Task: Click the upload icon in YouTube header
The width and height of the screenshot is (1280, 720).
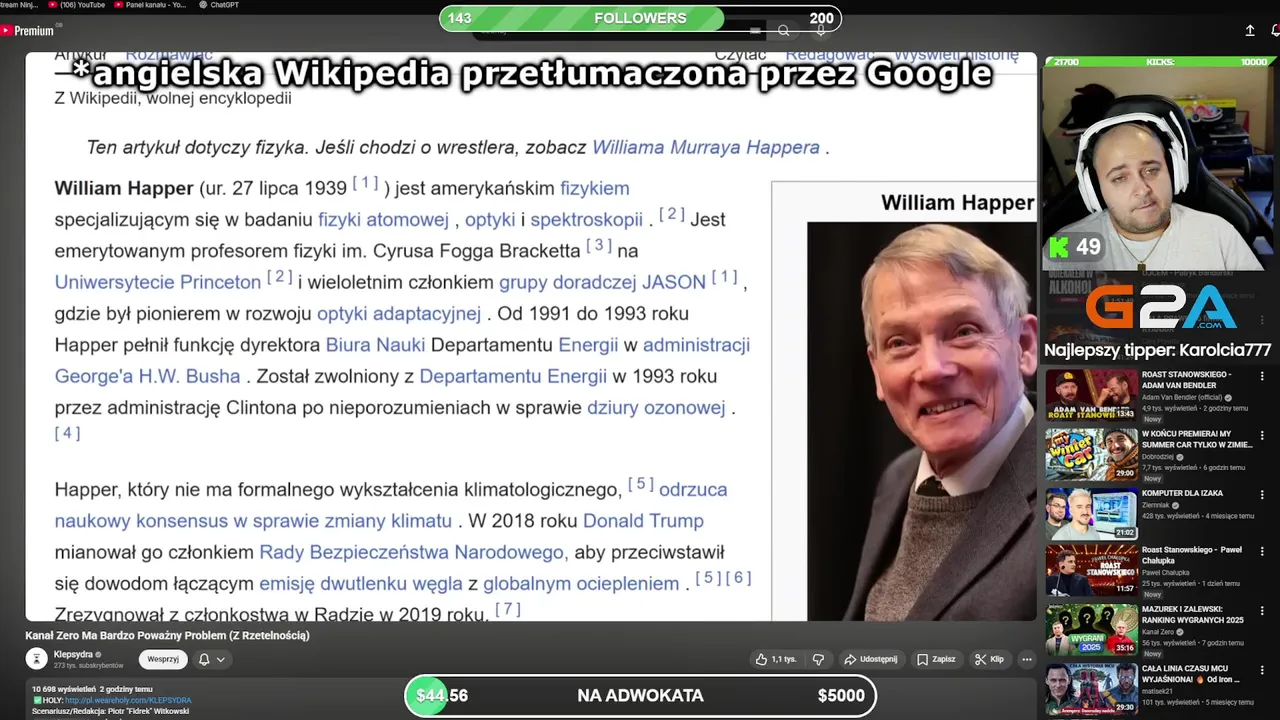Action: click(1250, 31)
